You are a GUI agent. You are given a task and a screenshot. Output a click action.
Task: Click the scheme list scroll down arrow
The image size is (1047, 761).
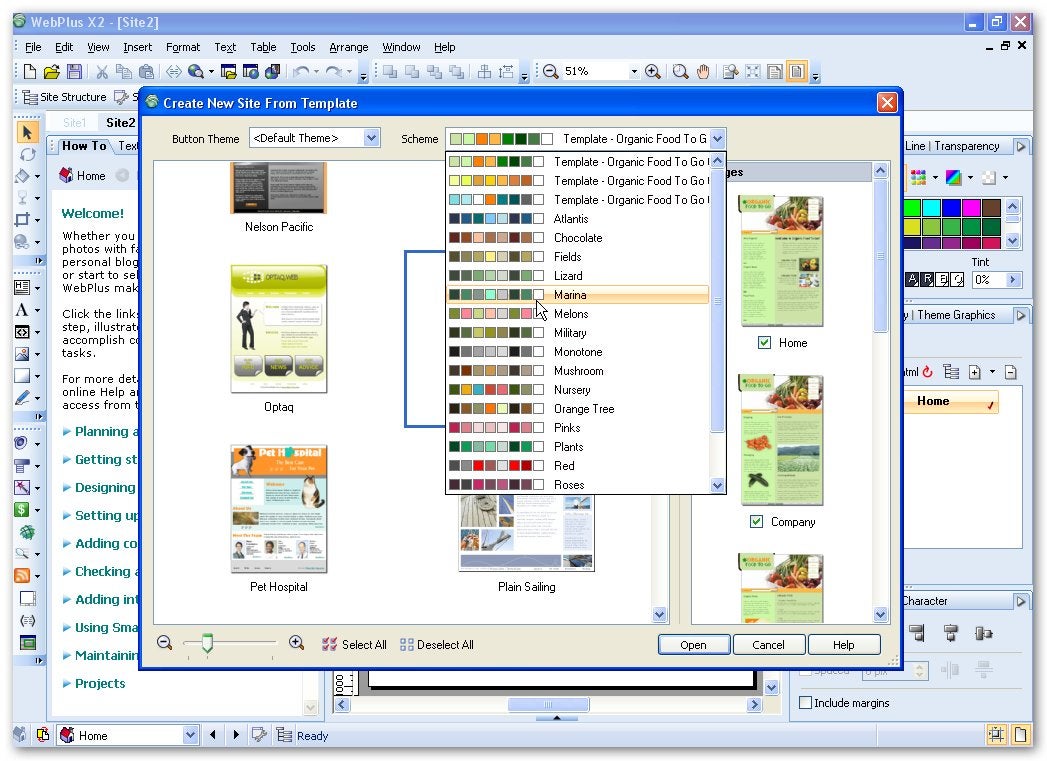pyautogui.click(x=718, y=485)
